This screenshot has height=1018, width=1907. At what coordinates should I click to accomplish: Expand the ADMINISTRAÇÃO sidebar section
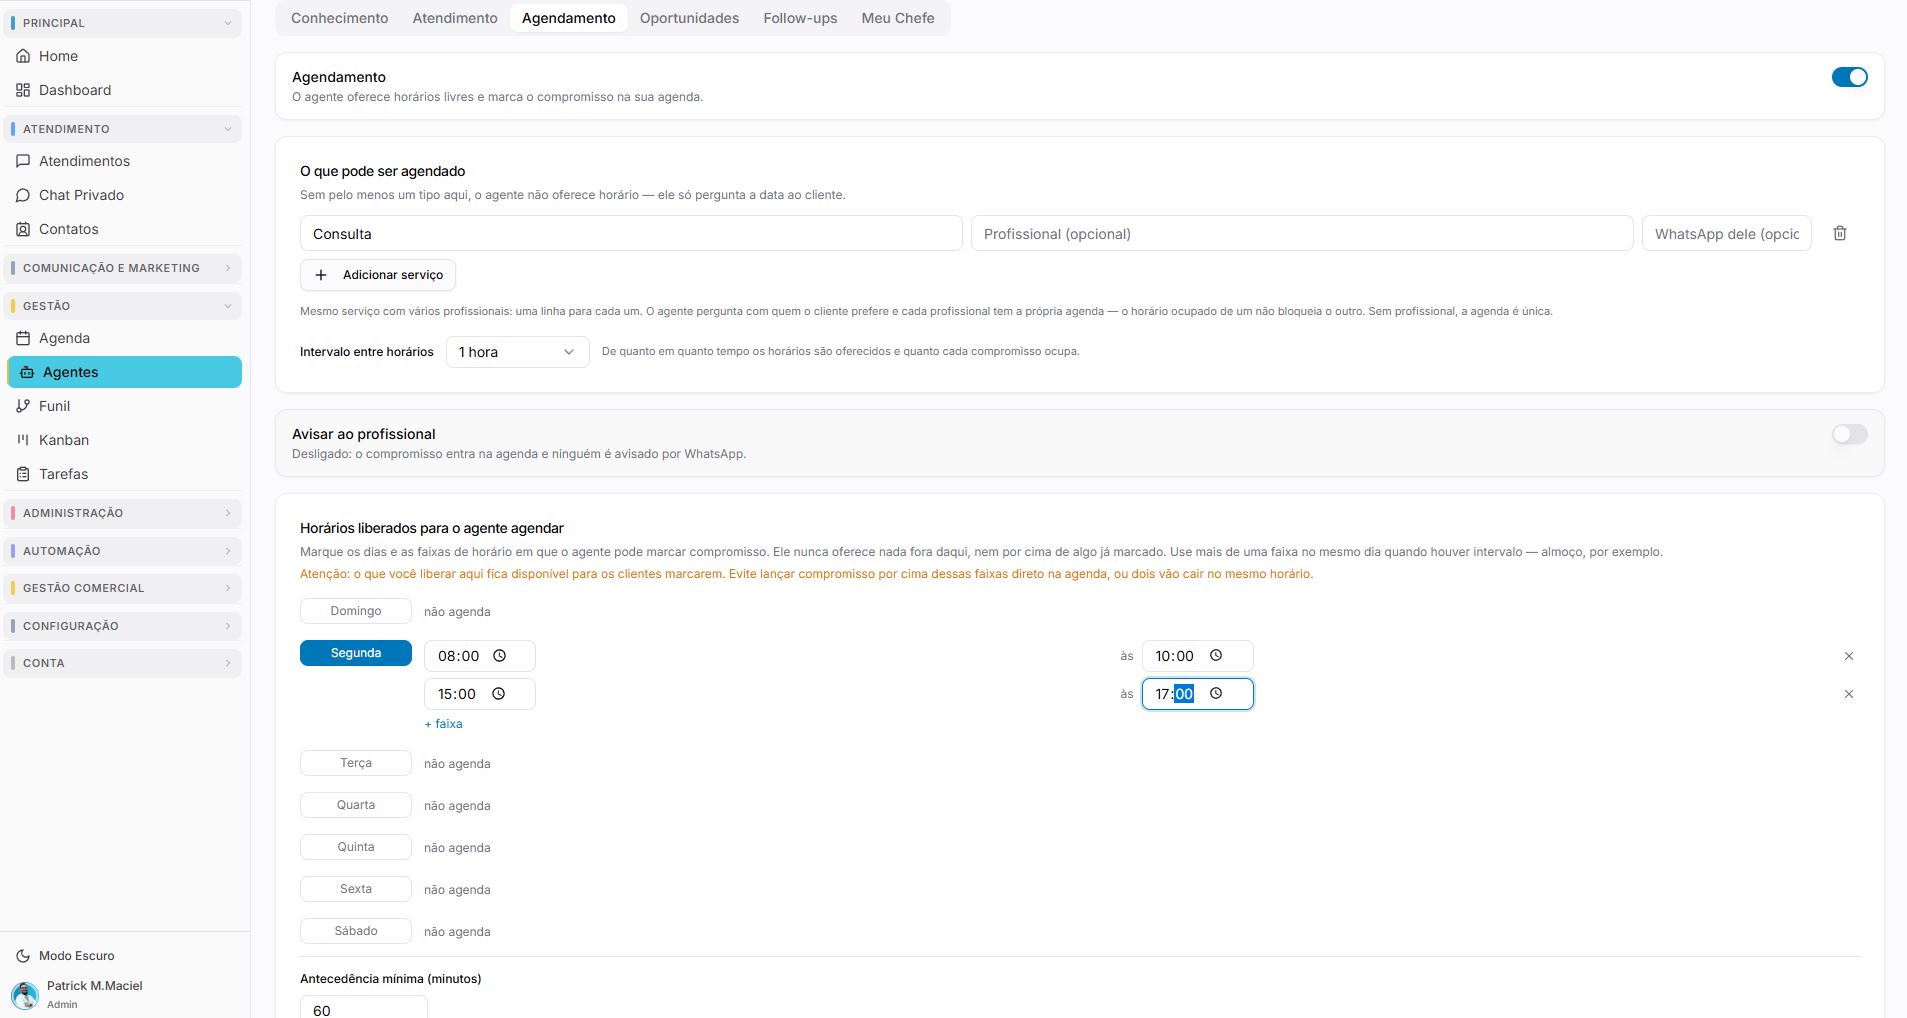point(123,513)
